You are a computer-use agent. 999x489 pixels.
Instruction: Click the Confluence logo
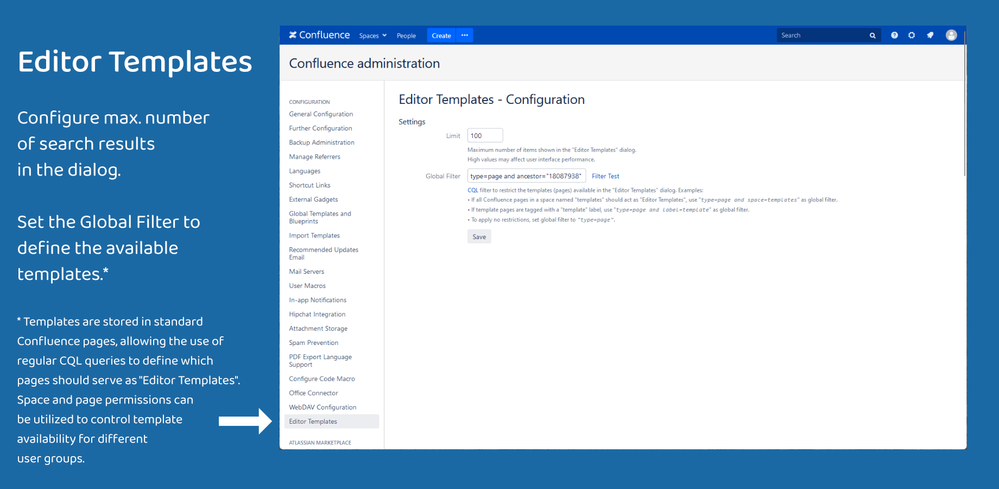[319, 36]
